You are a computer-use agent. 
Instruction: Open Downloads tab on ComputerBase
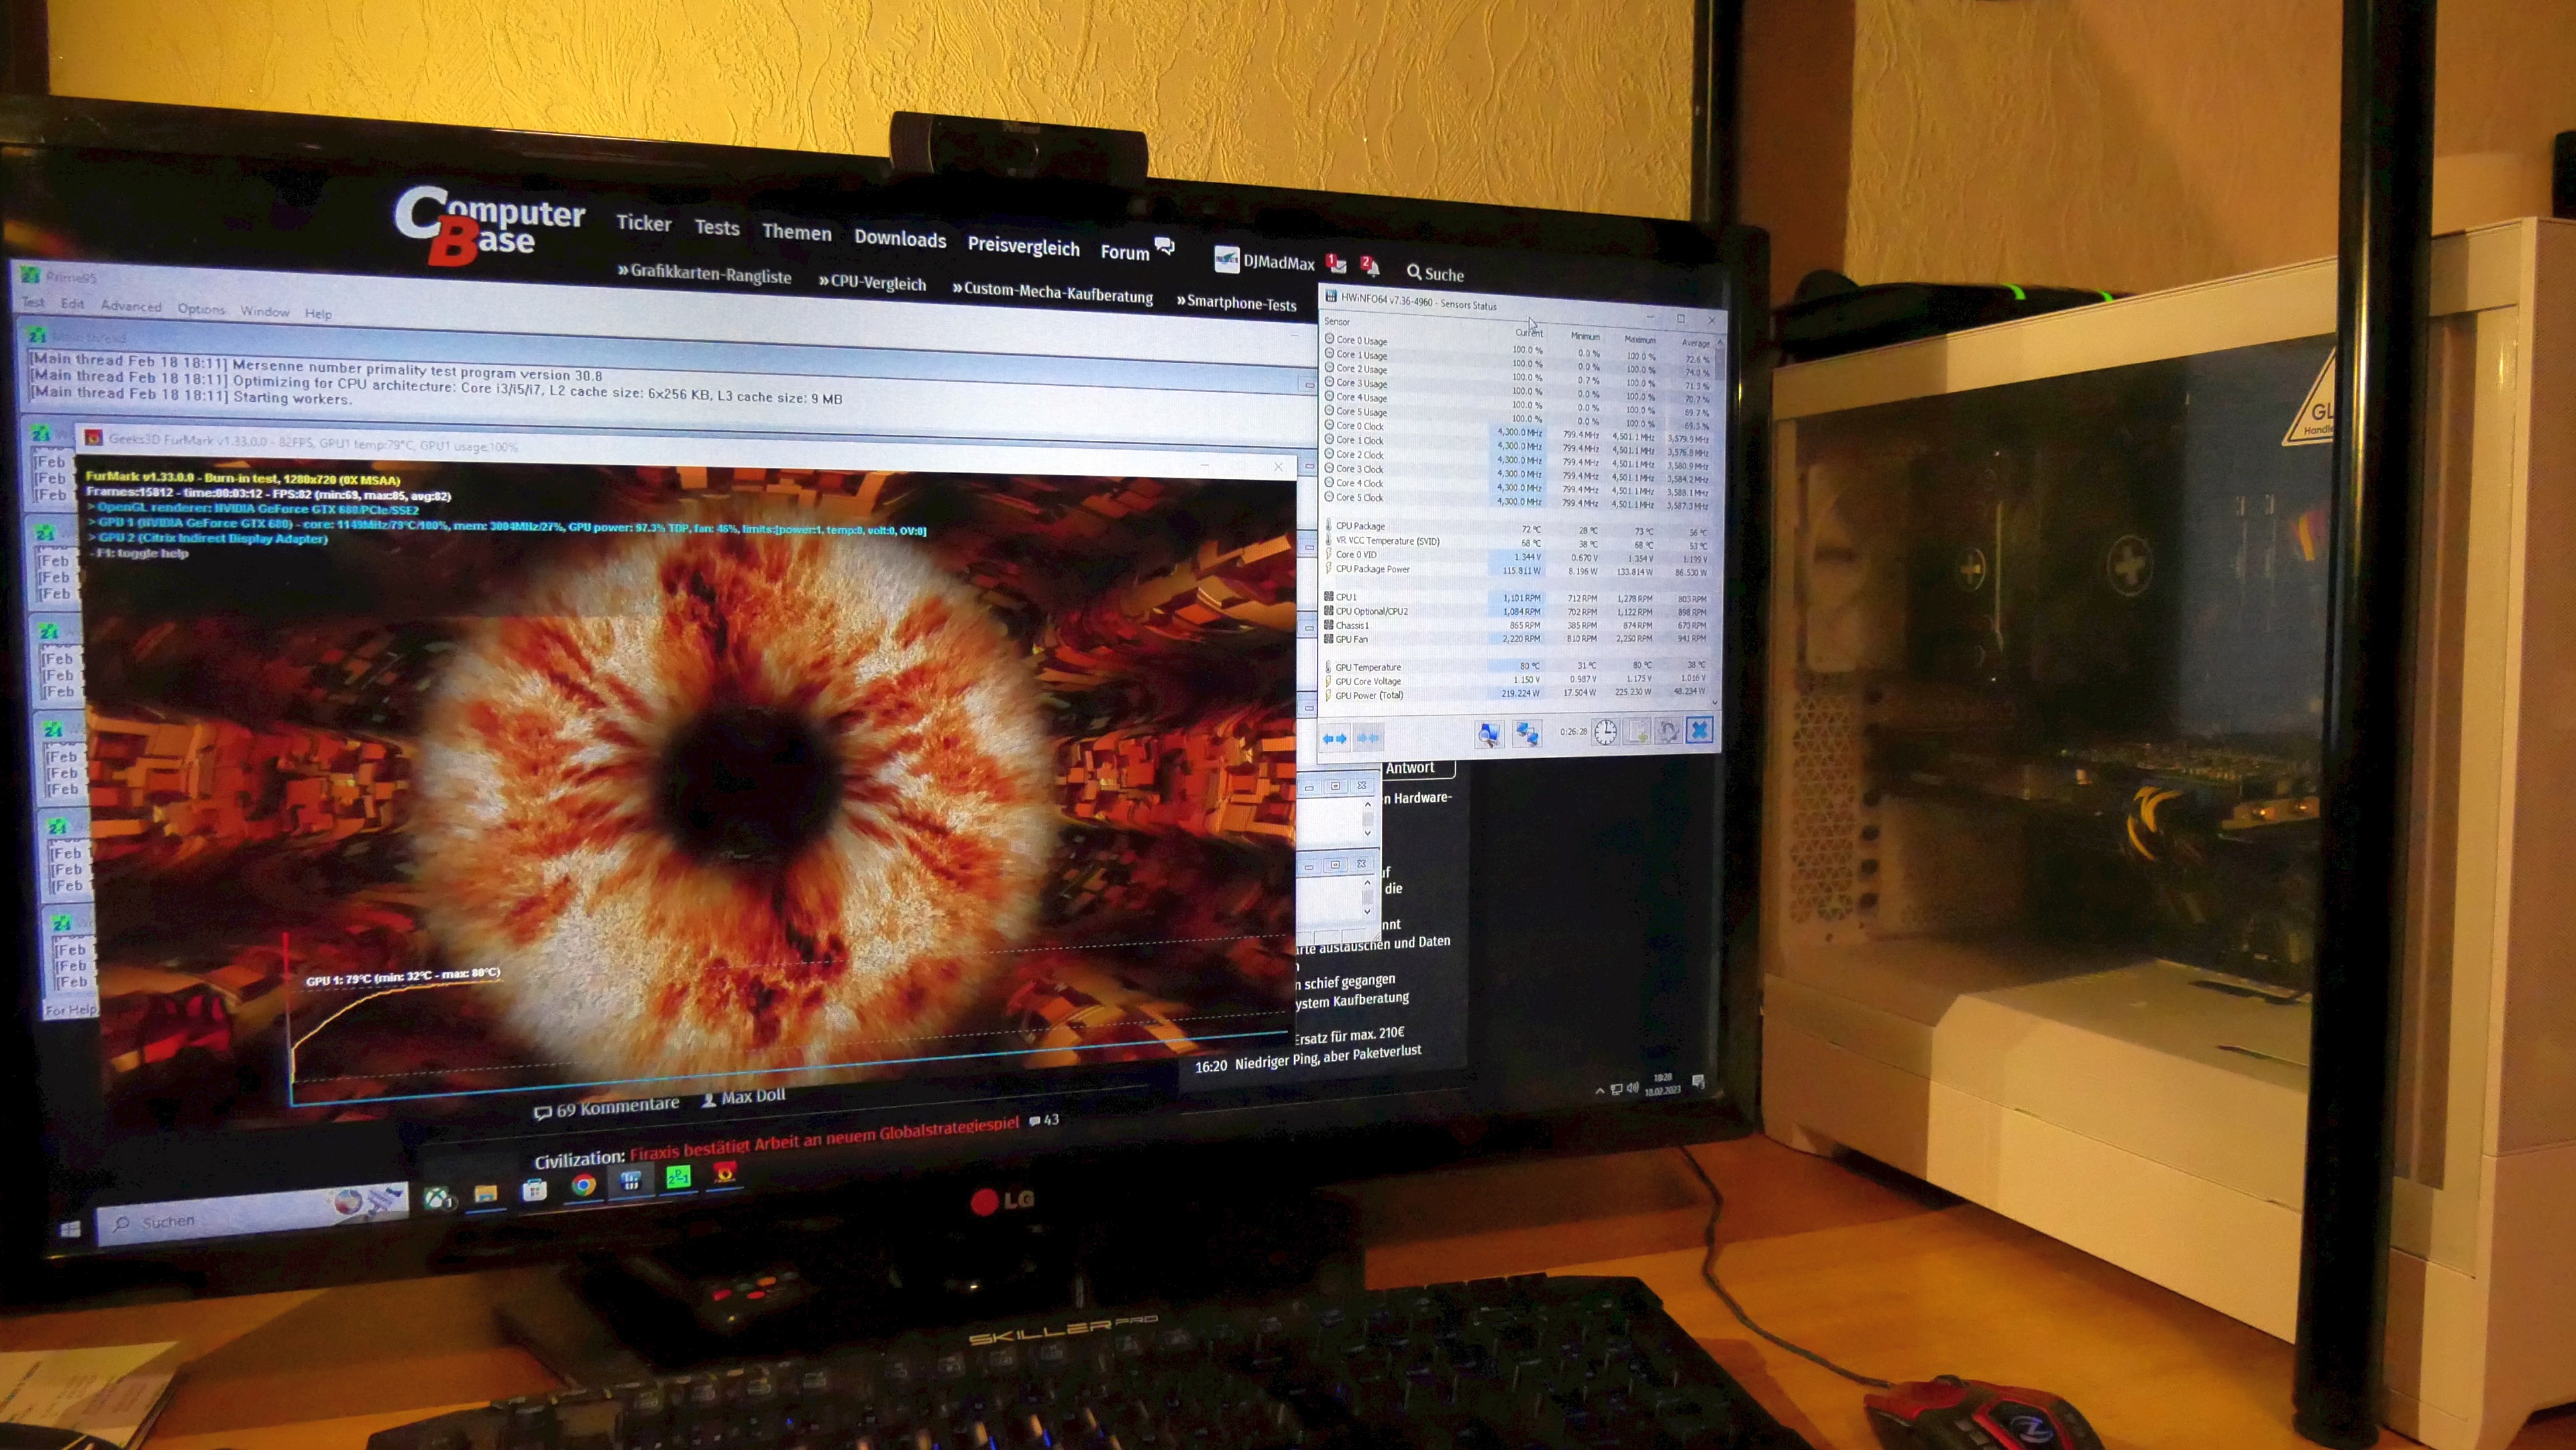(x=900, y=239)
